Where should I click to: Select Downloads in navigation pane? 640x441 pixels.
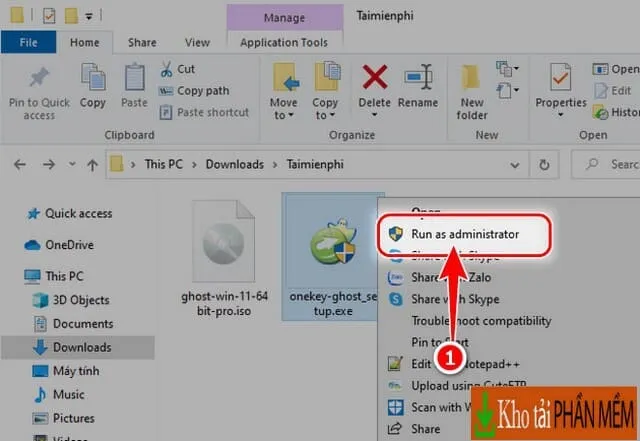click(78, 347)
